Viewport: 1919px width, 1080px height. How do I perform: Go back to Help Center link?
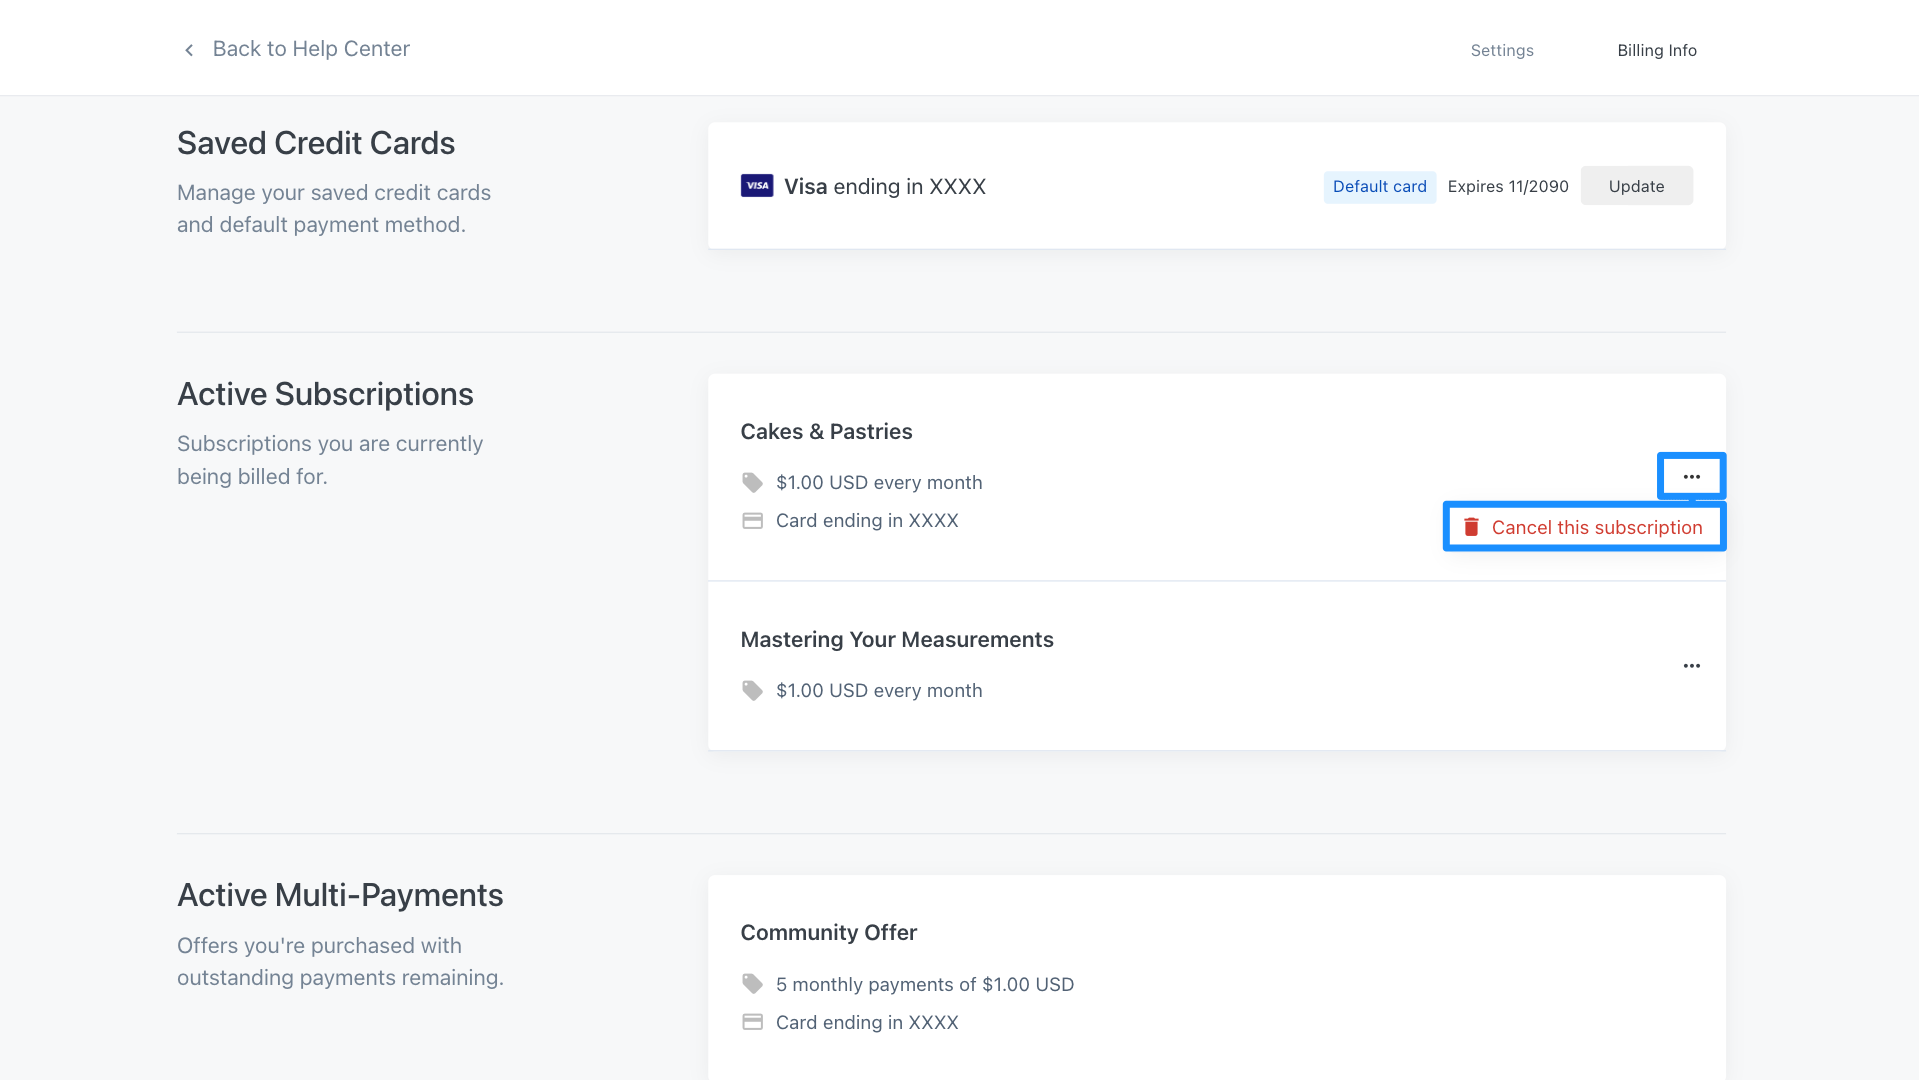[311, 49]
